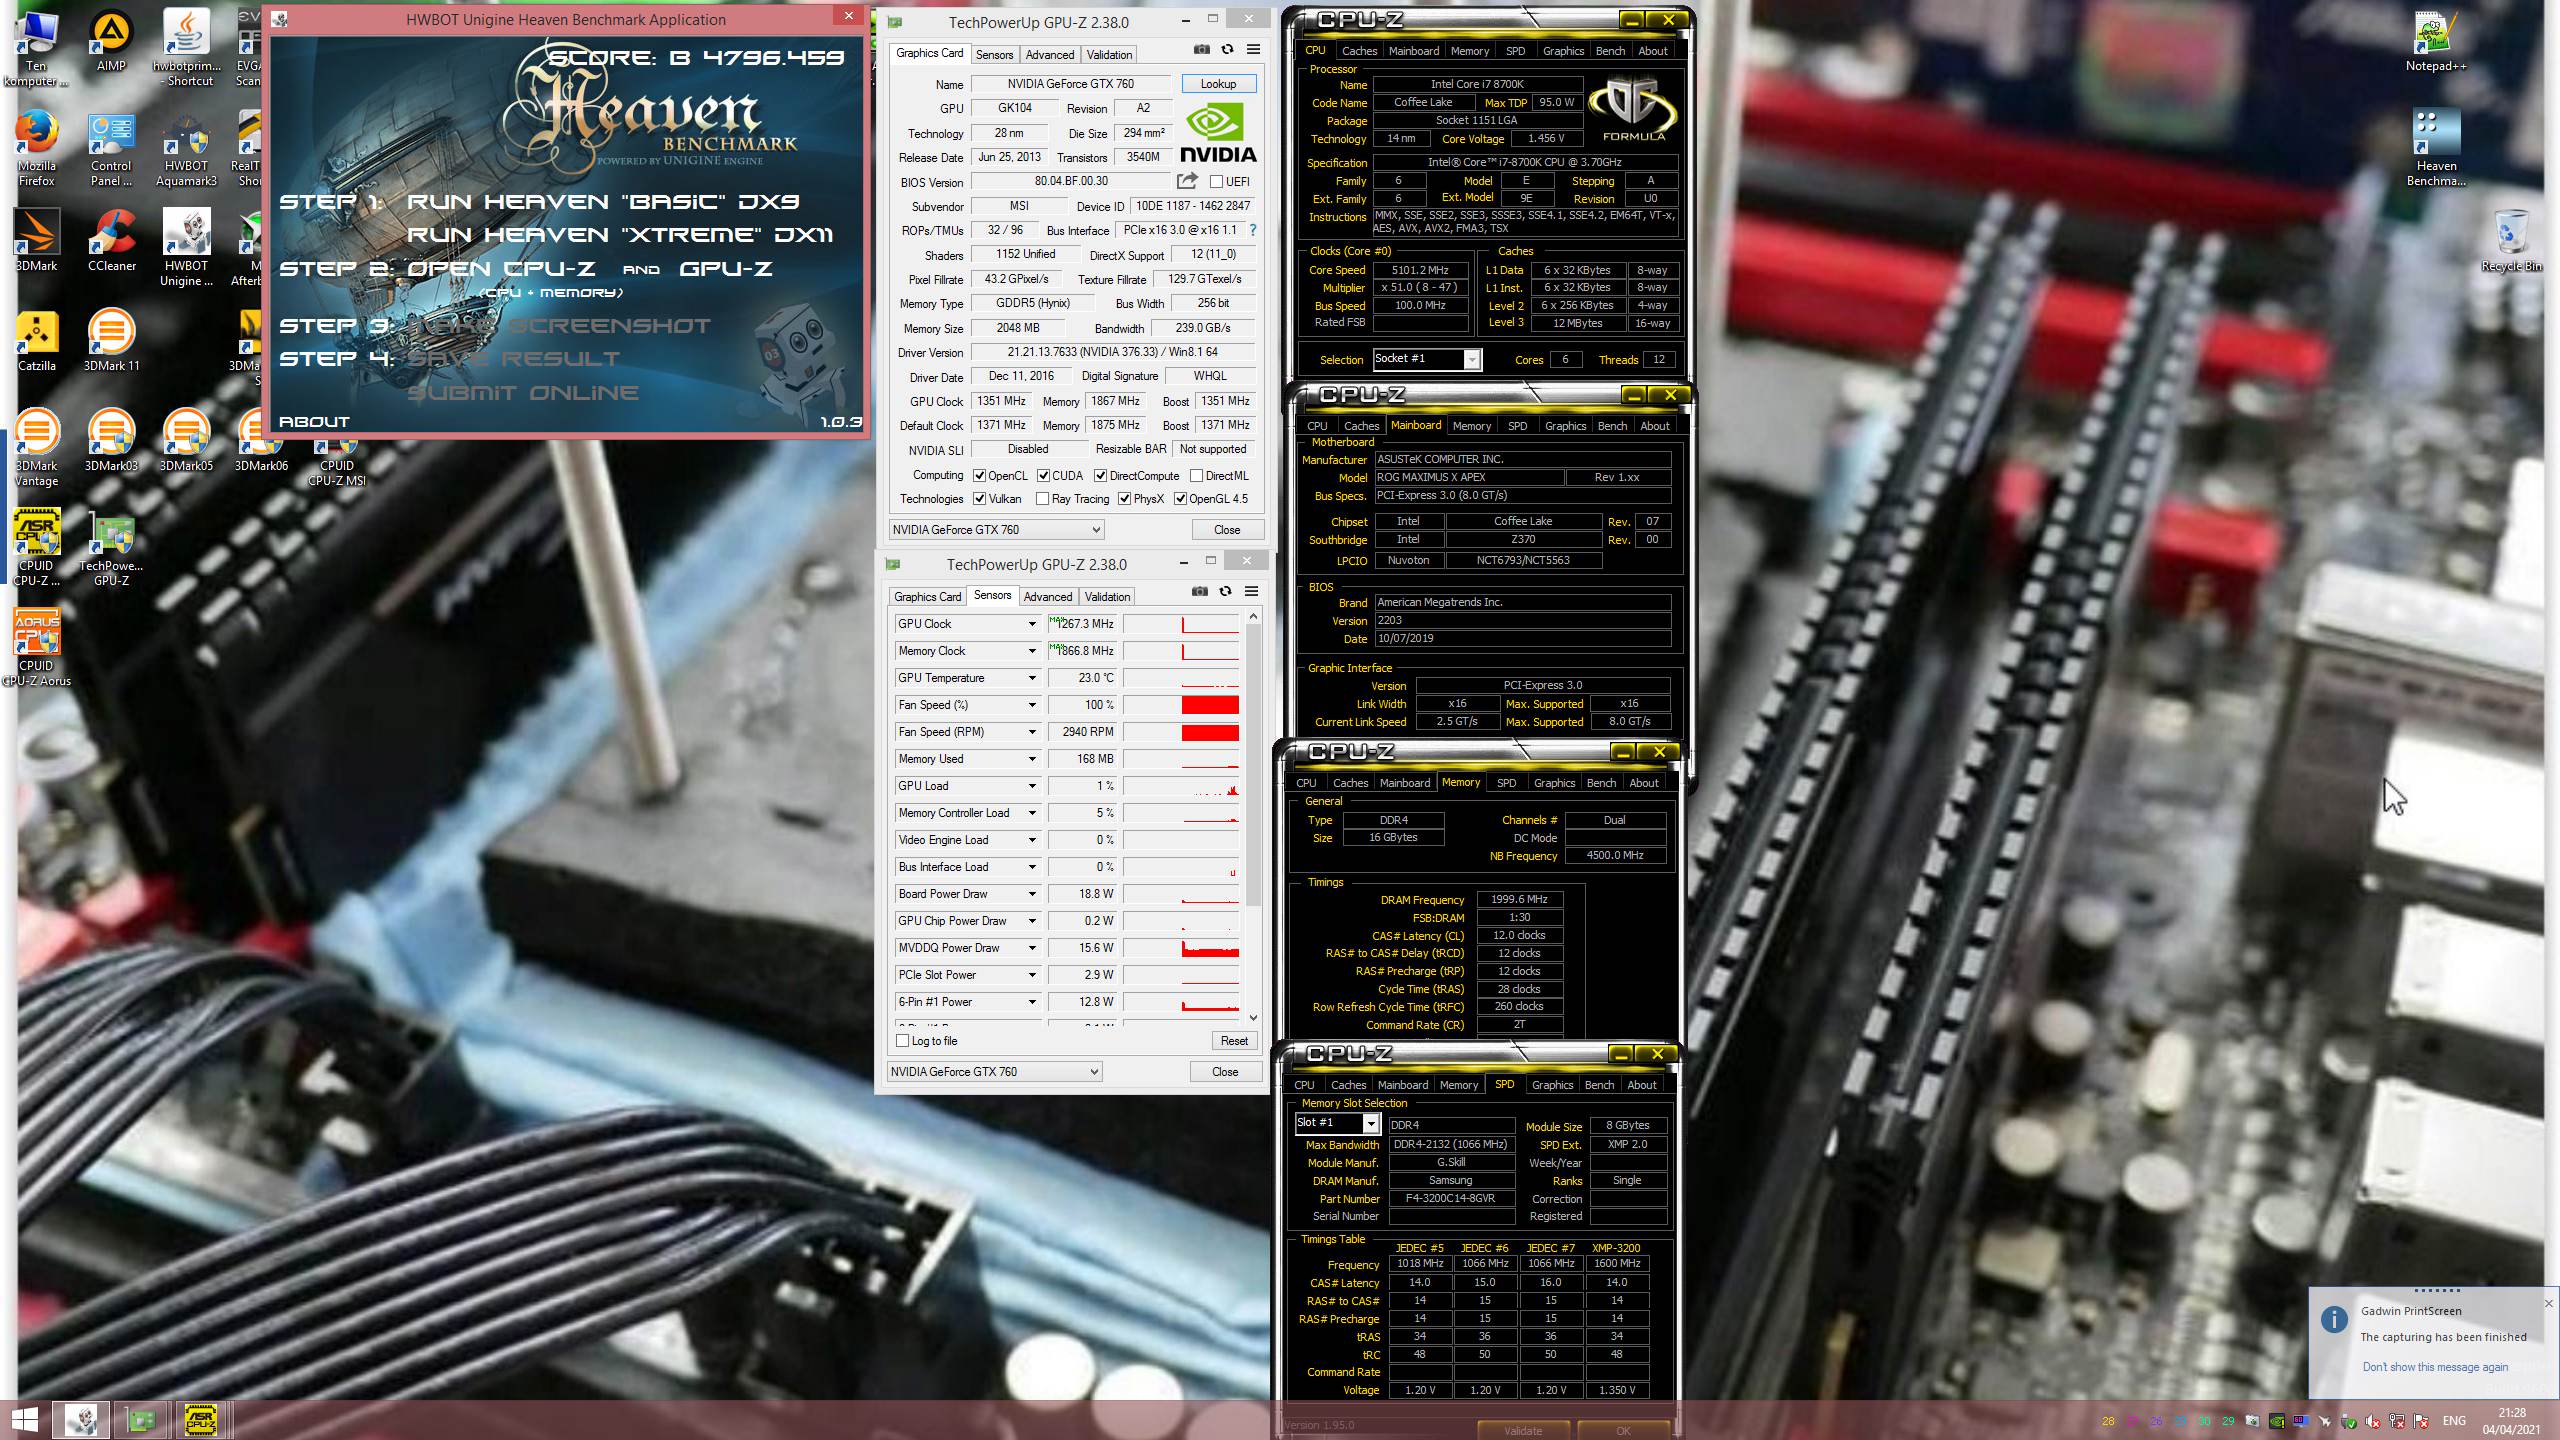Open Notepad++ desktop shortcut
The image size is (2560, 1440).
[2436, 41]
